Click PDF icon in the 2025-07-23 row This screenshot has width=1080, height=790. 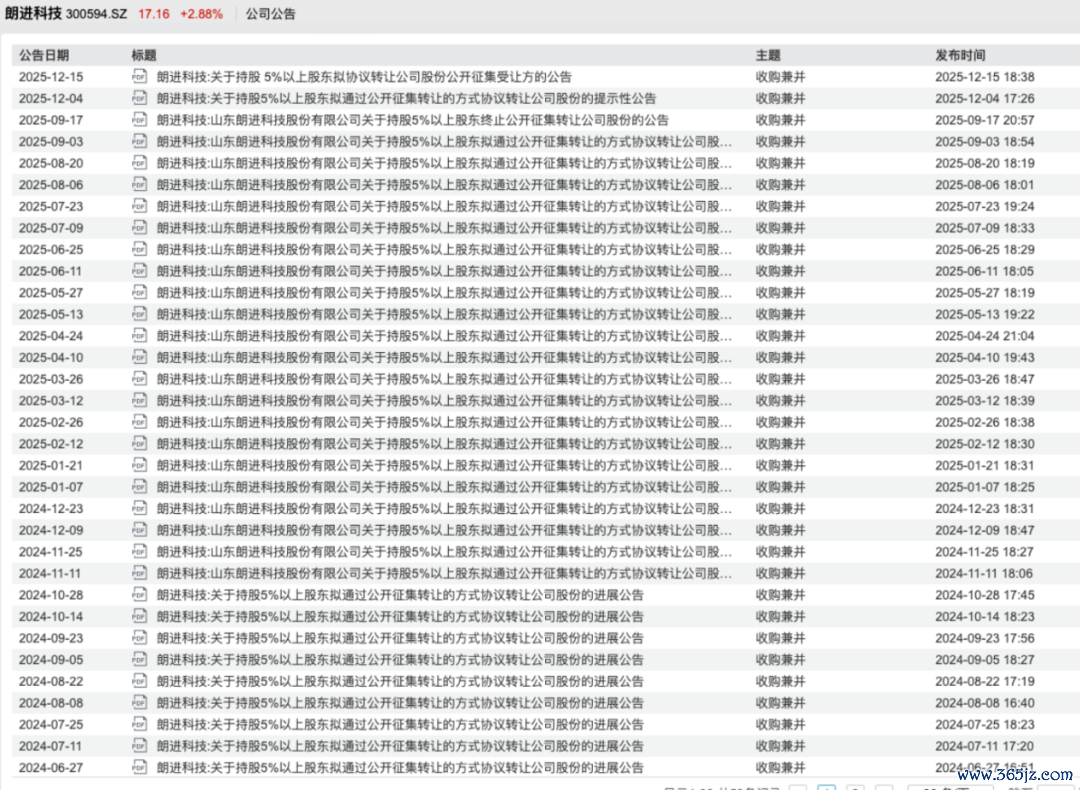pos(139,207)
